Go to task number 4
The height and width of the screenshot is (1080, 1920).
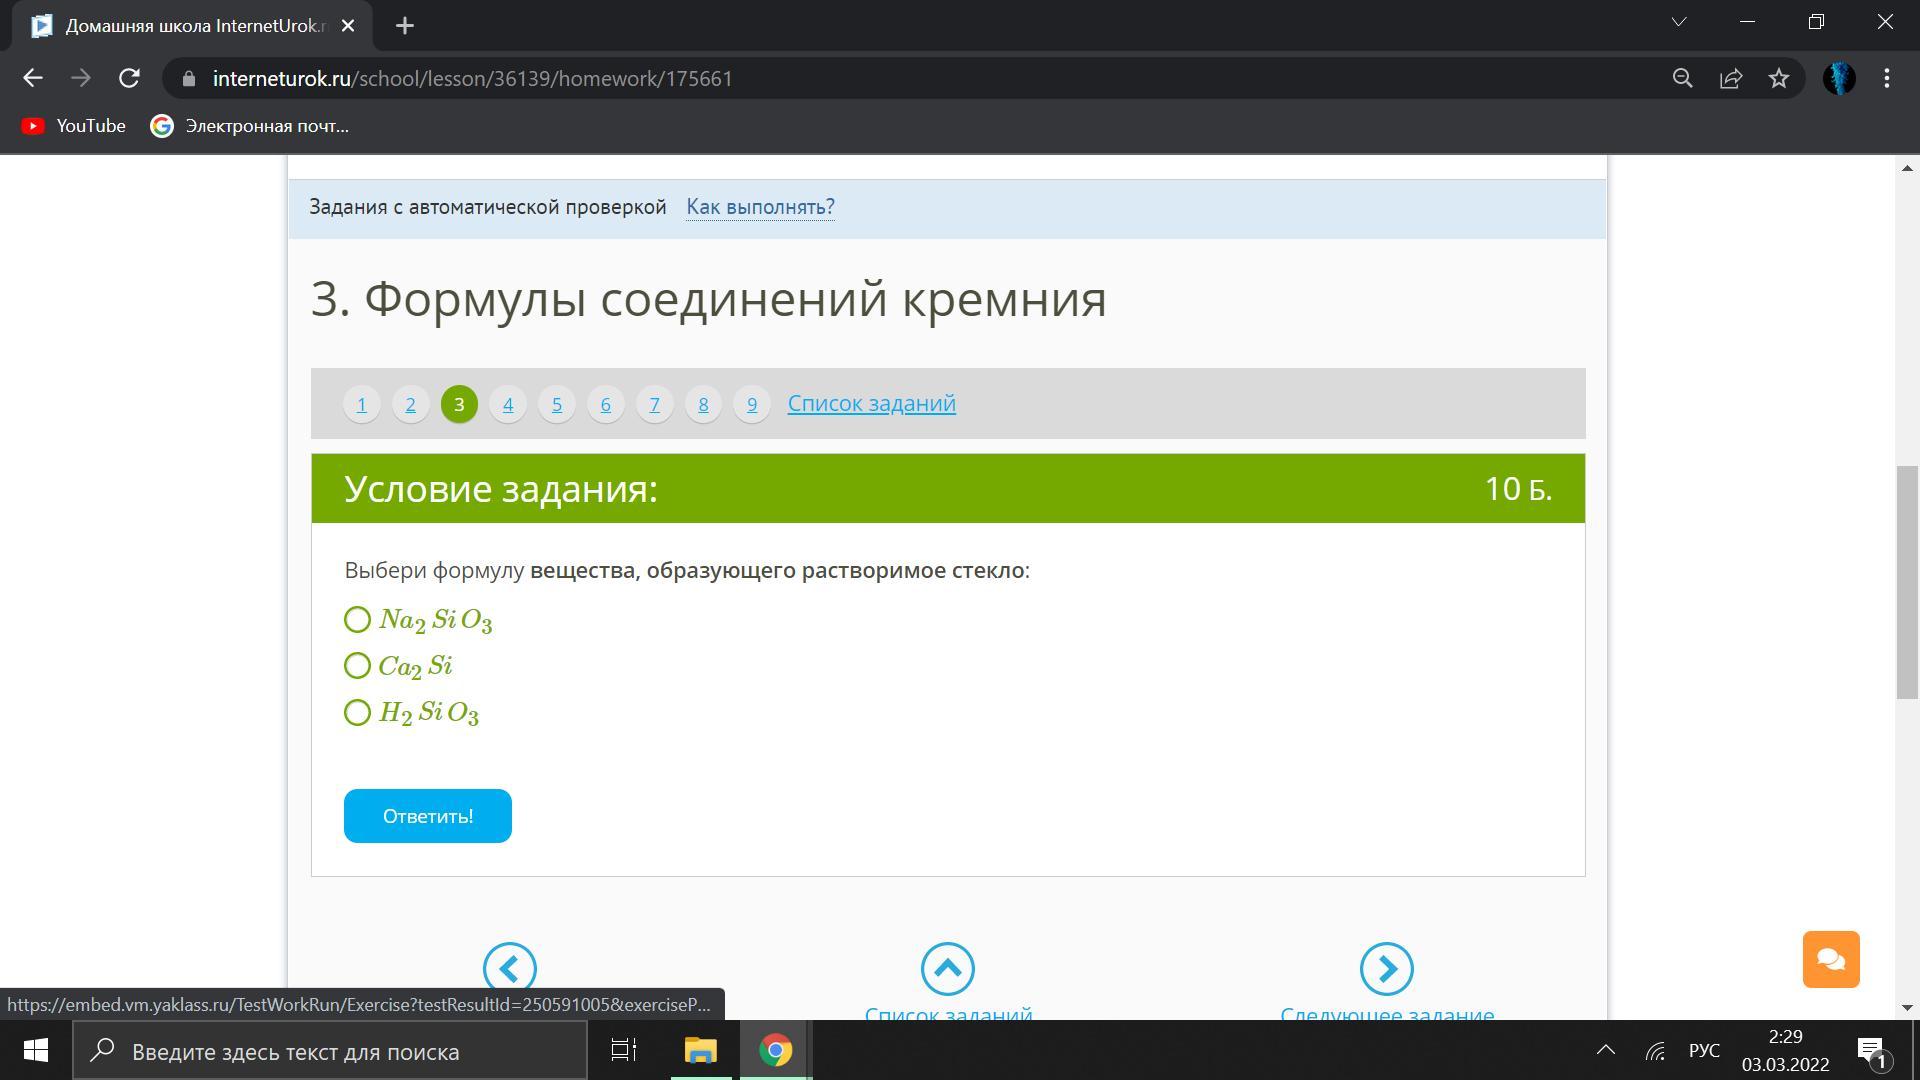click(x=508, y=404)
